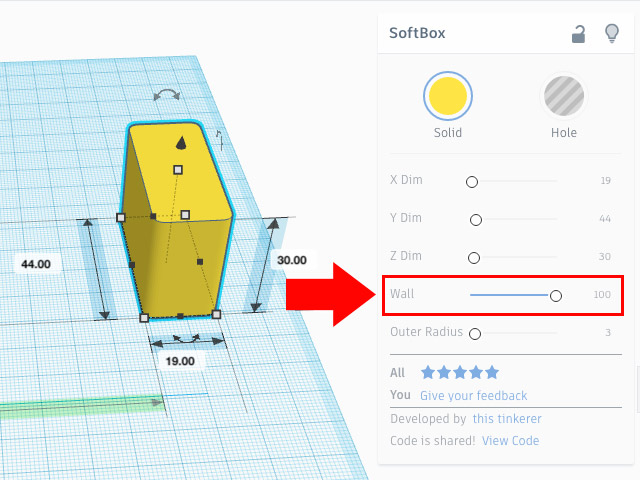Click the Wall slider knob
The width and height of the screenshot is (640, 480).
coord(556,295)
